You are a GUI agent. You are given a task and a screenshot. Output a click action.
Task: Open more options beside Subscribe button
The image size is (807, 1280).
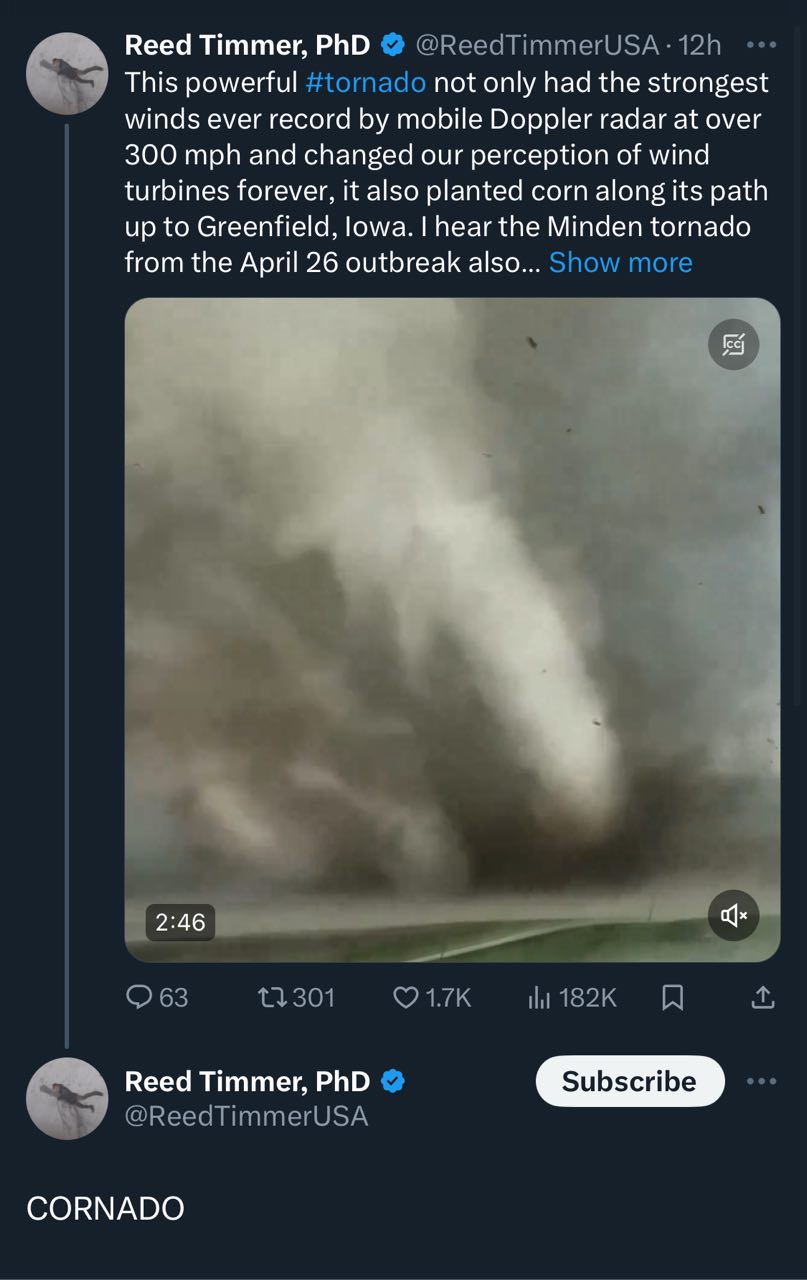(x=761, y=1081)
